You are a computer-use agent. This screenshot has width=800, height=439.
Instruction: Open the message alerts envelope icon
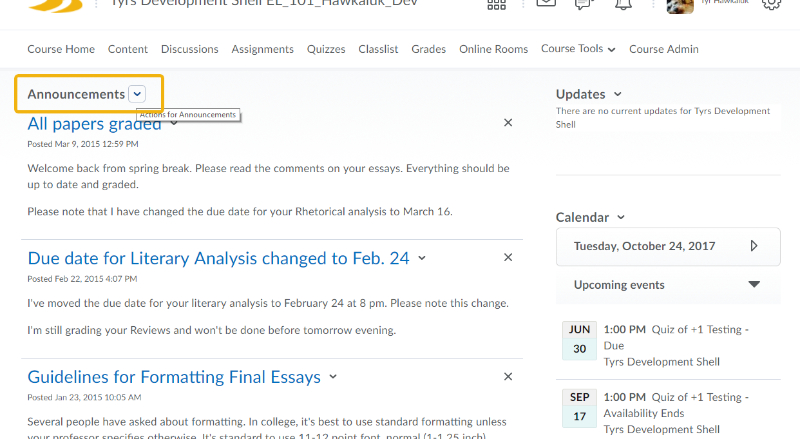(545, 4)
